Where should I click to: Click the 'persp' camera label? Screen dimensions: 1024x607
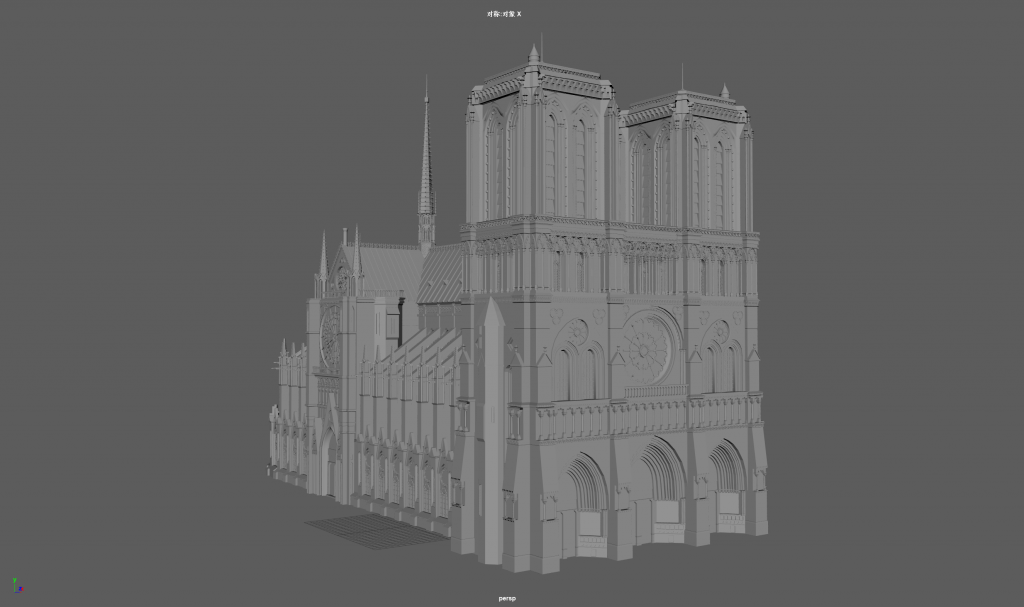point(507,599)
